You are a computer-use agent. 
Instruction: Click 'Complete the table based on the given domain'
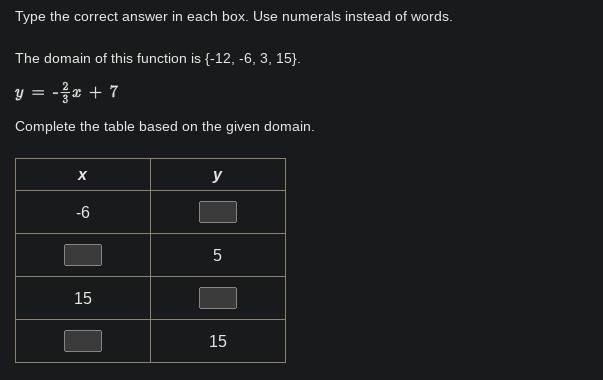coord(165,127)
